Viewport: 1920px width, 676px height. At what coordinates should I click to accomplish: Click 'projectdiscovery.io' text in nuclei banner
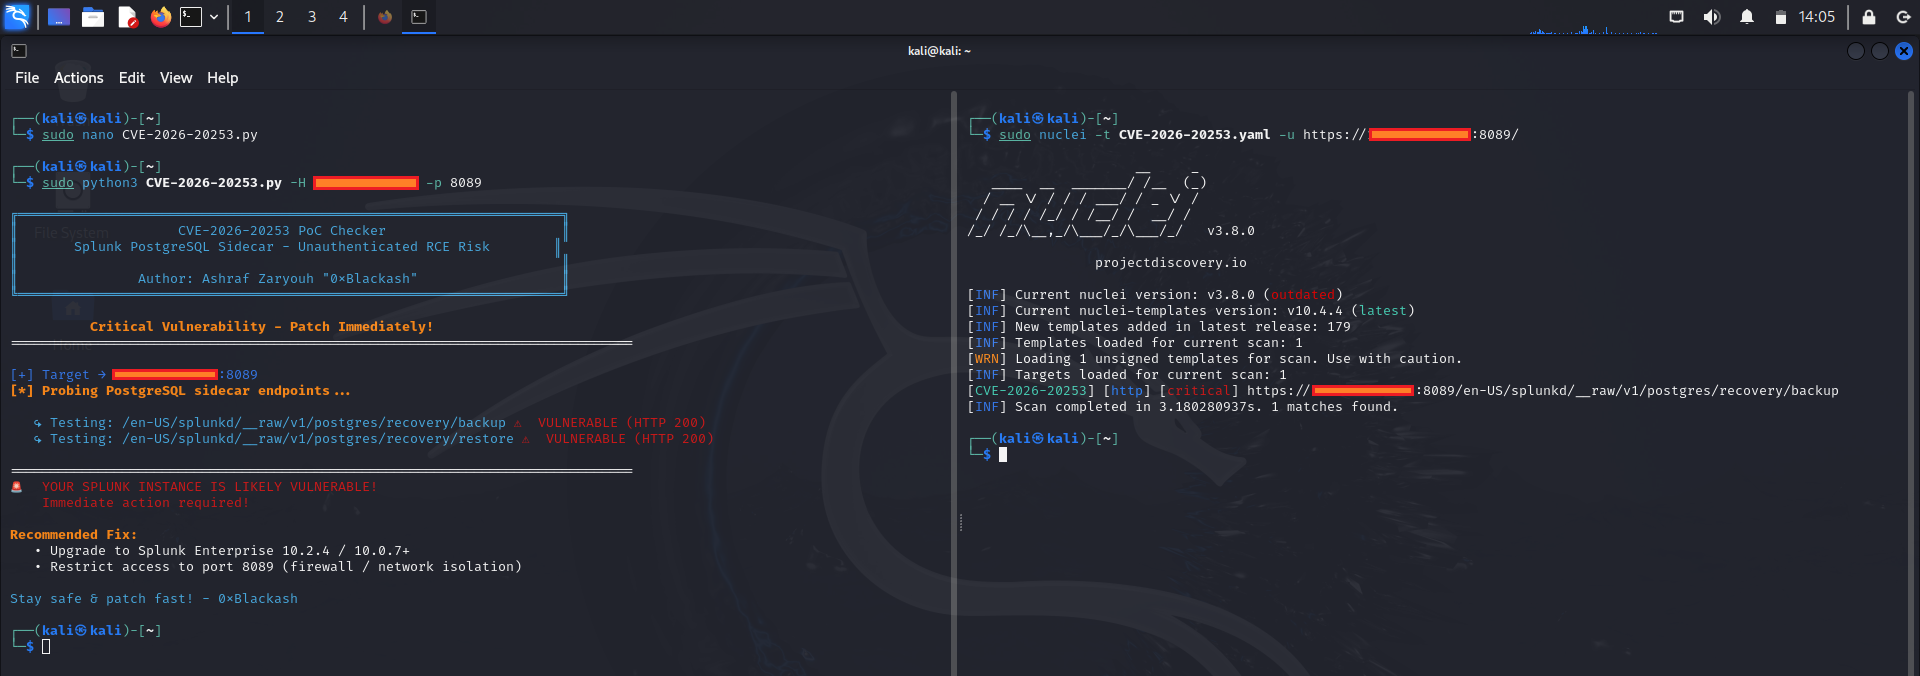[1170, 263]
